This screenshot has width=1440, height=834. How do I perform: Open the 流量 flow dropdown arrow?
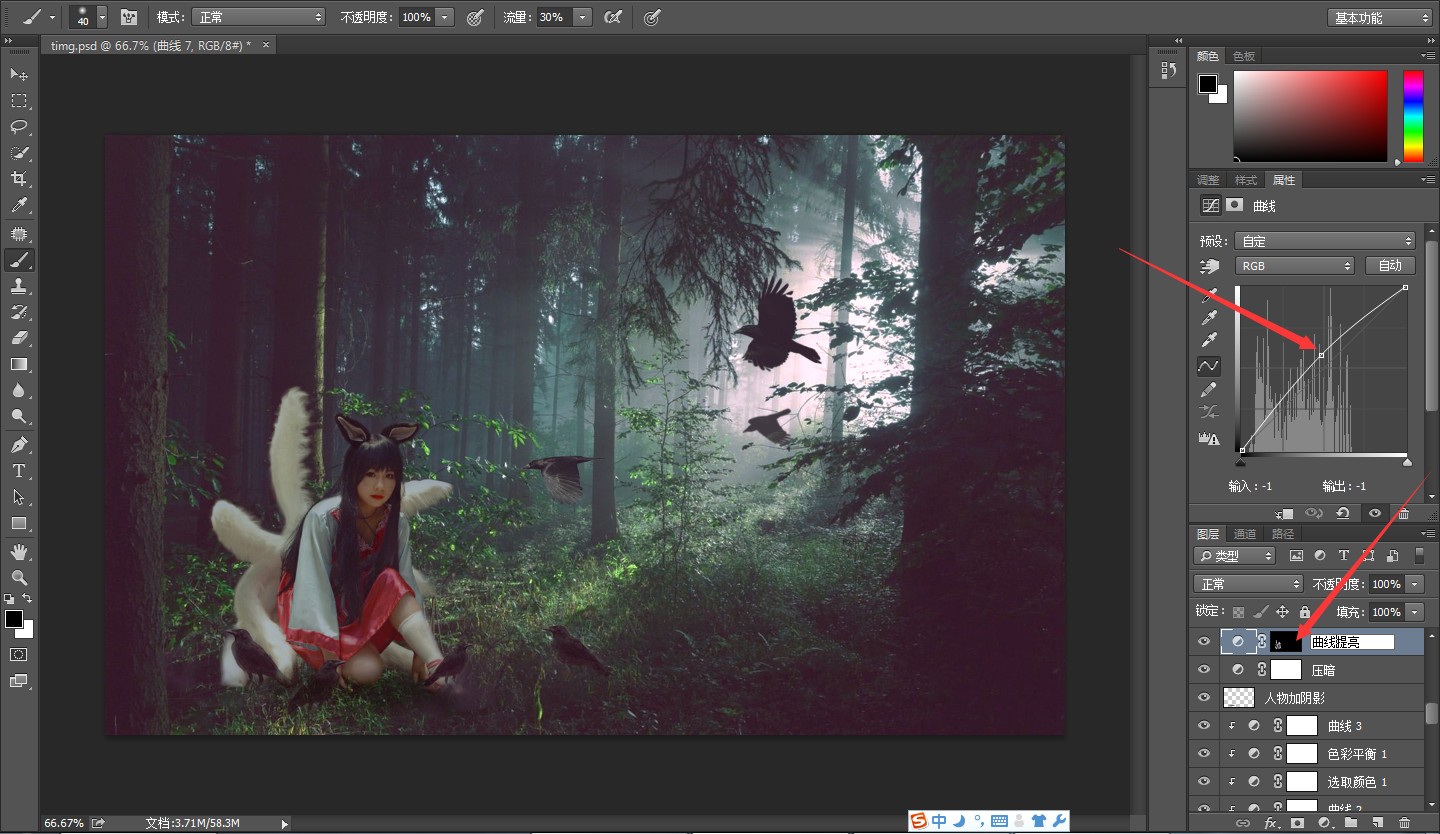click(x=583, y=17)
